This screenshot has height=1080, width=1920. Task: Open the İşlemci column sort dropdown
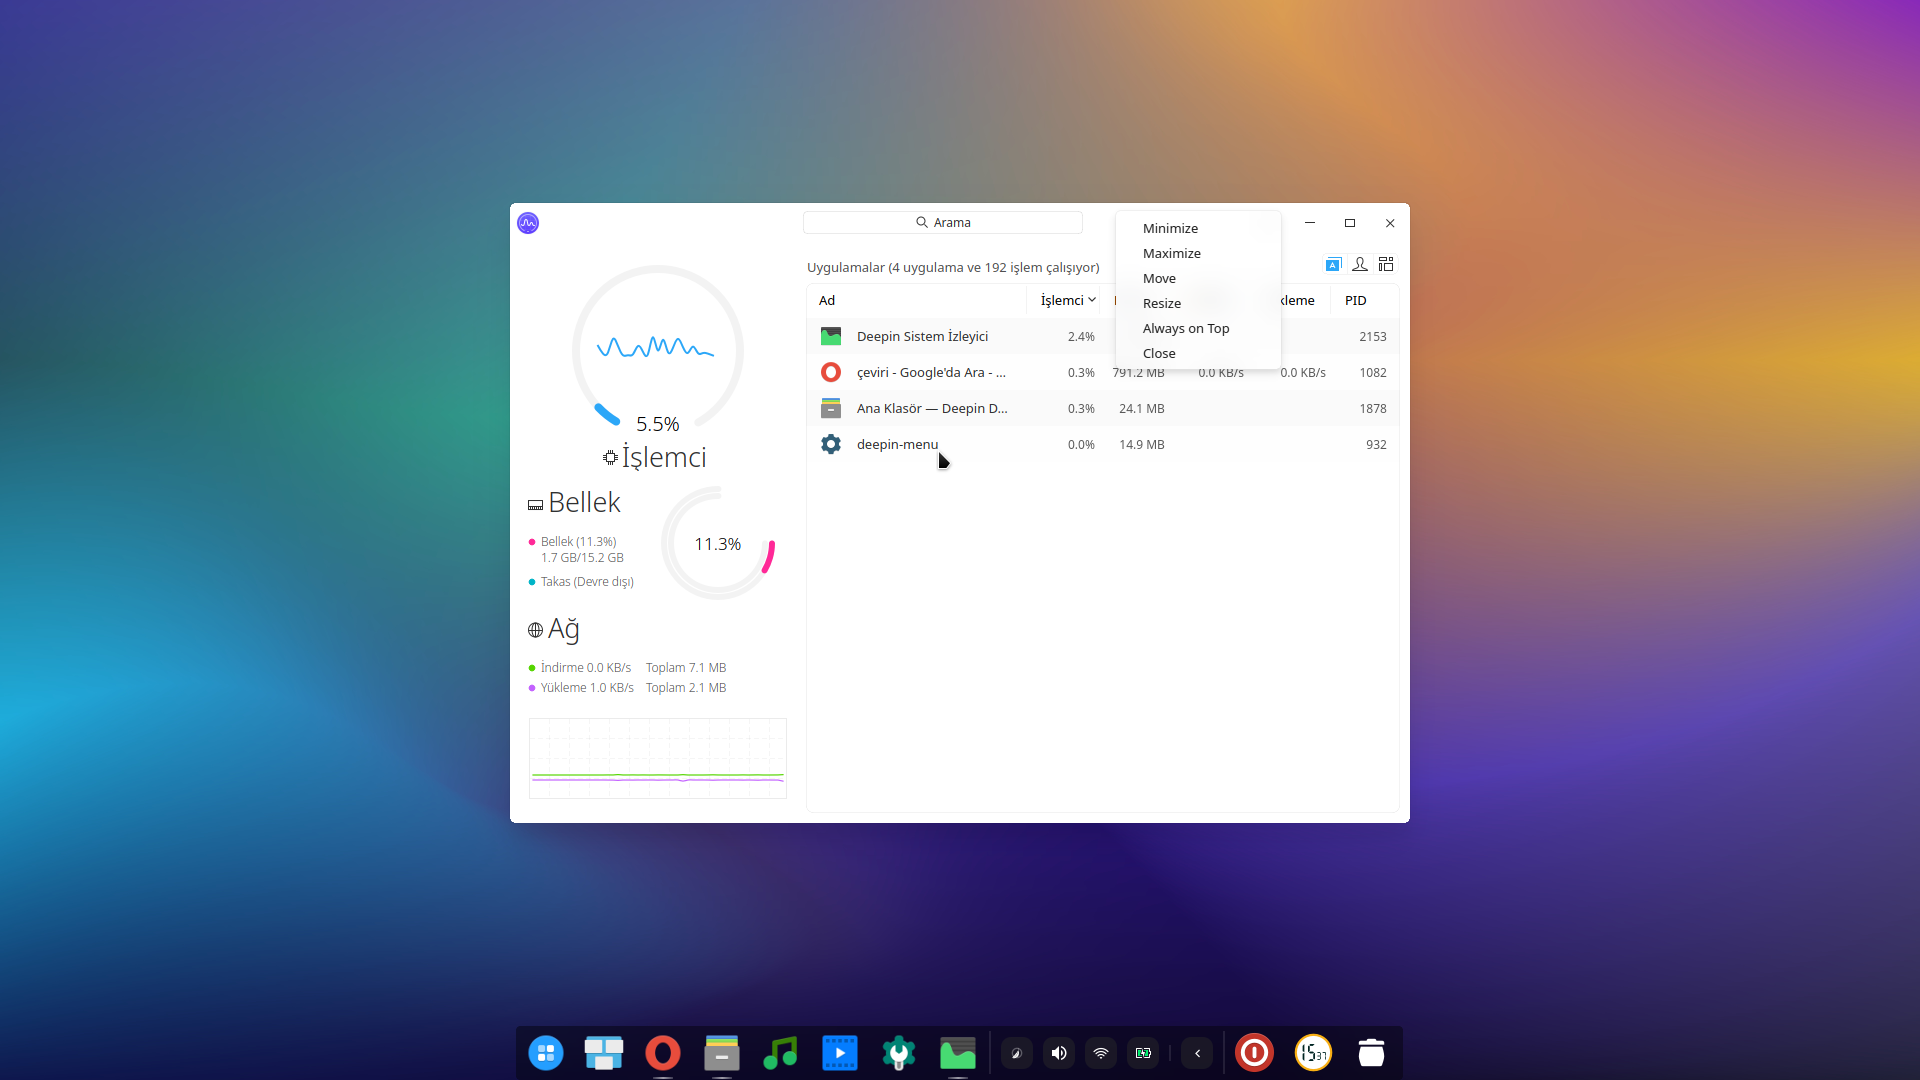click(1066, 300)
